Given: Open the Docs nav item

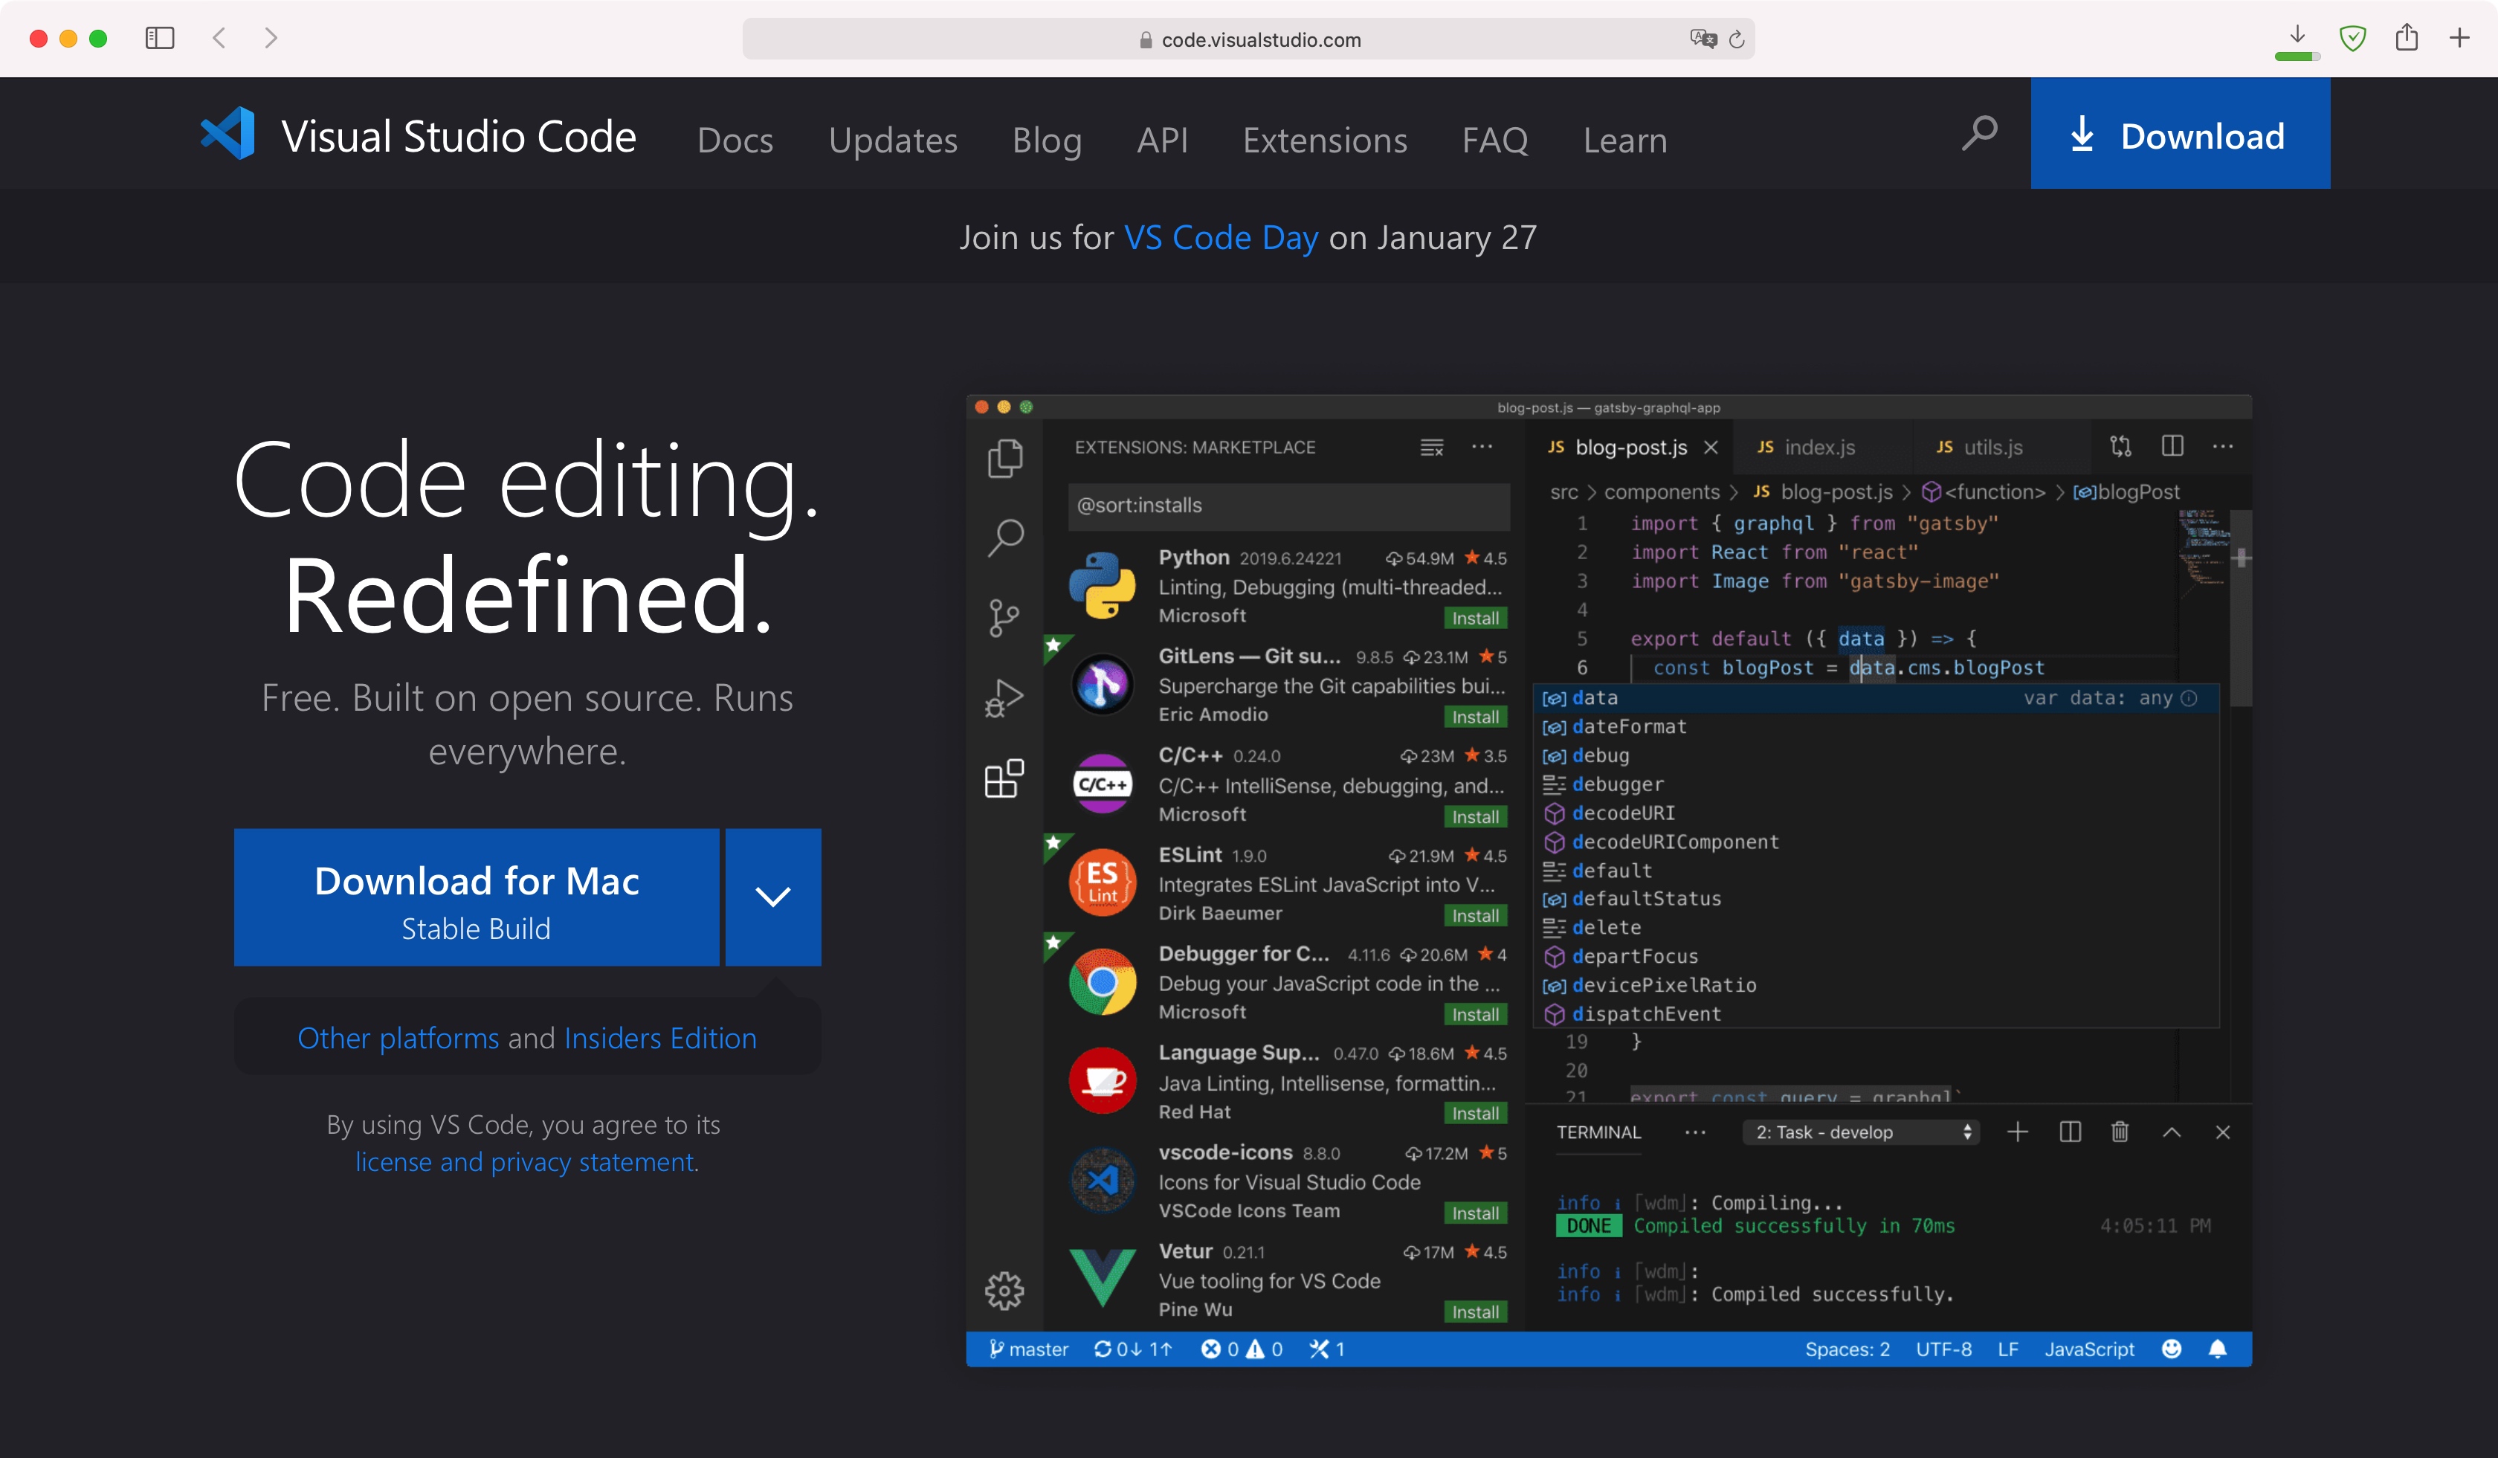Looking at the screenshot, I should click(x=735, y=140).
